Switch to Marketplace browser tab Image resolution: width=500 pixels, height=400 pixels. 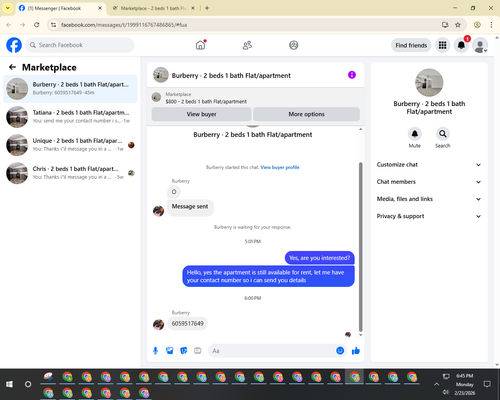[x=153, y=8]
